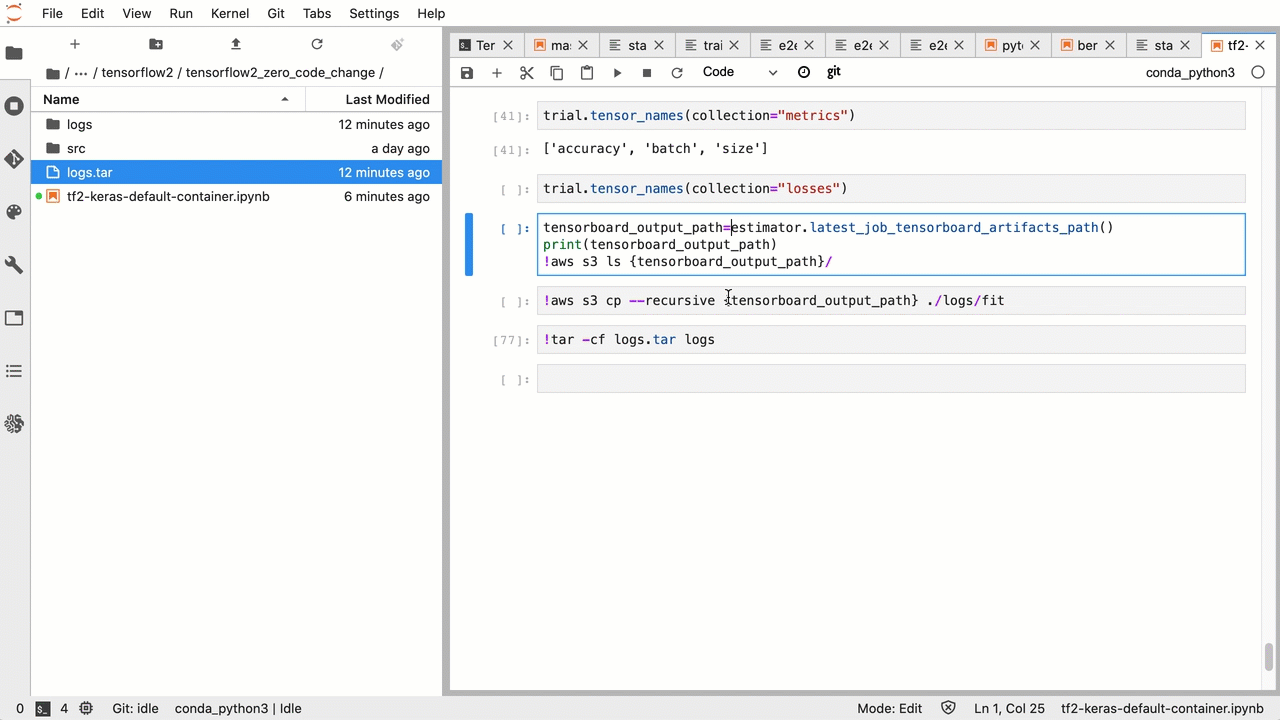Toggle the extension manager panel at sidebar bottom
This screenshot has width=1280, height=720.
pyautogui.click(x=14, y=424)
